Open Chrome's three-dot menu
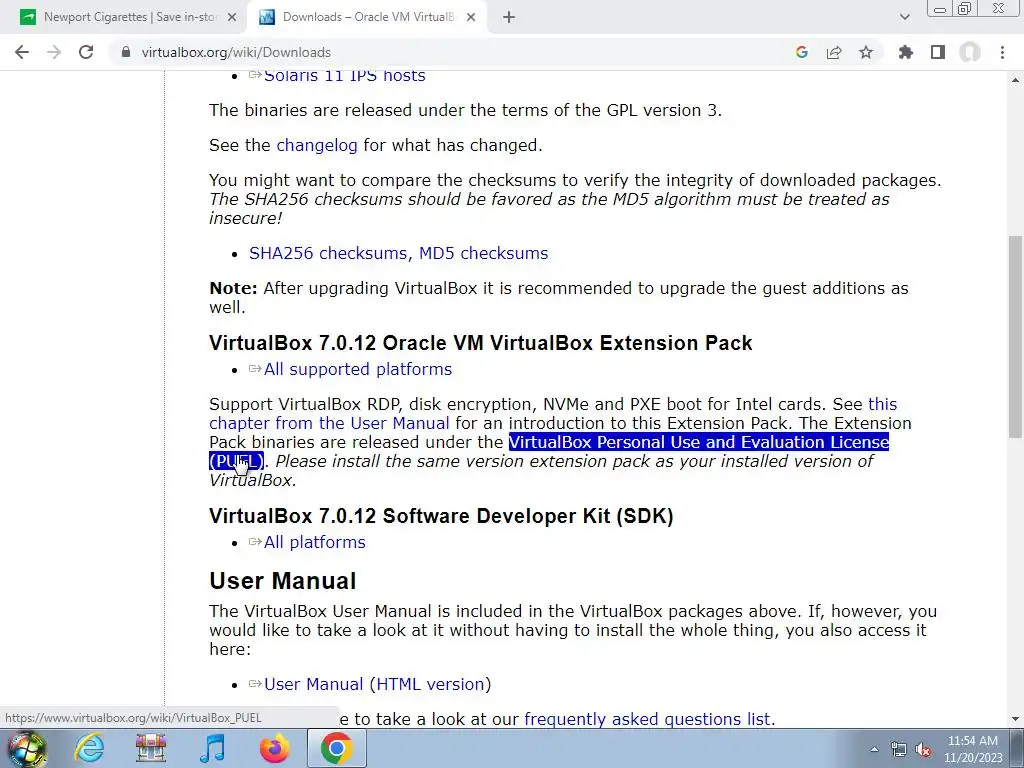This screenshot has height=768, width=1024. click(1002, 52)
